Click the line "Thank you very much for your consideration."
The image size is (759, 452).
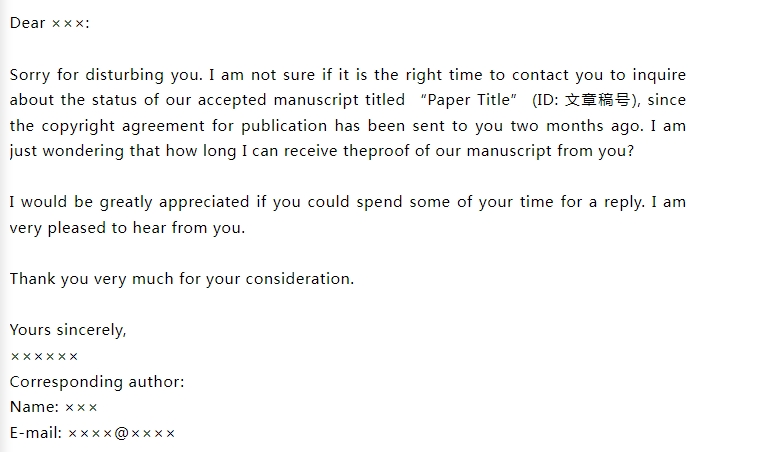coord(182,279)
